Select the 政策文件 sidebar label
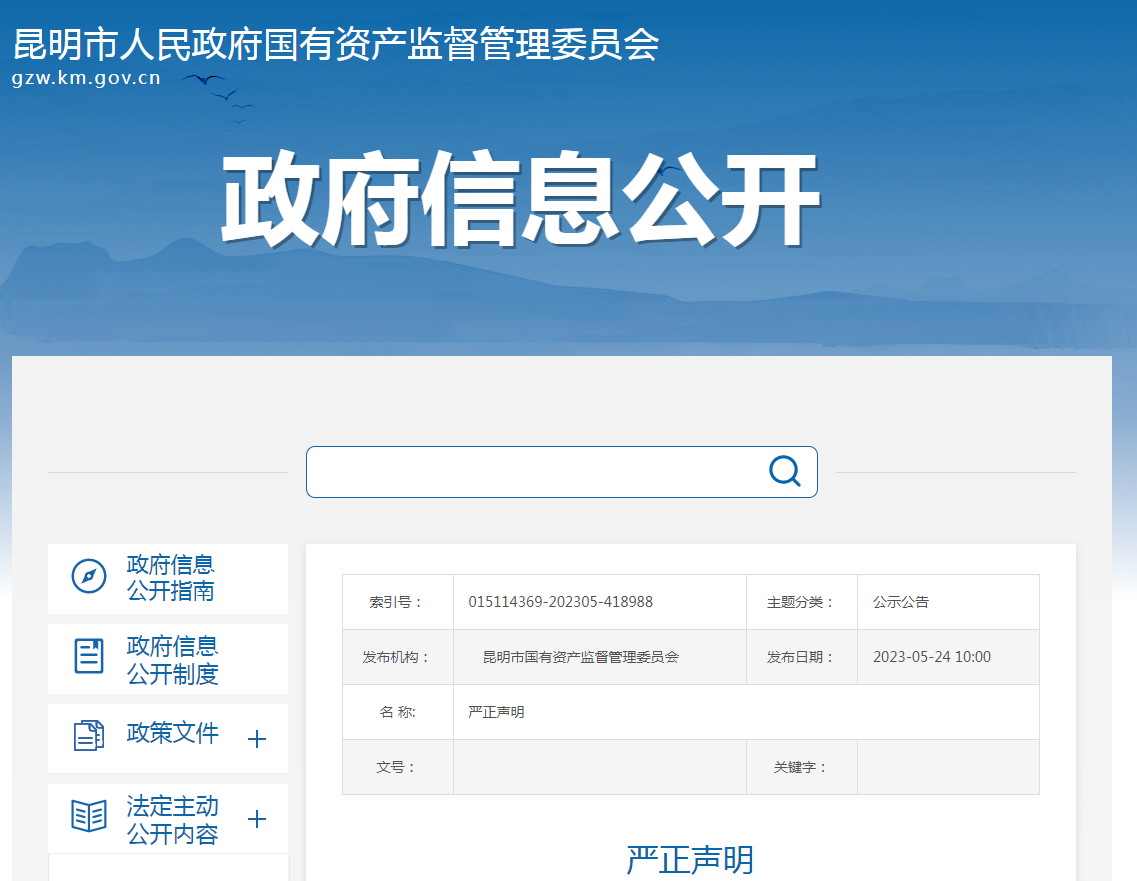This screenshot has height=881, width=1137. coord(172,733)
